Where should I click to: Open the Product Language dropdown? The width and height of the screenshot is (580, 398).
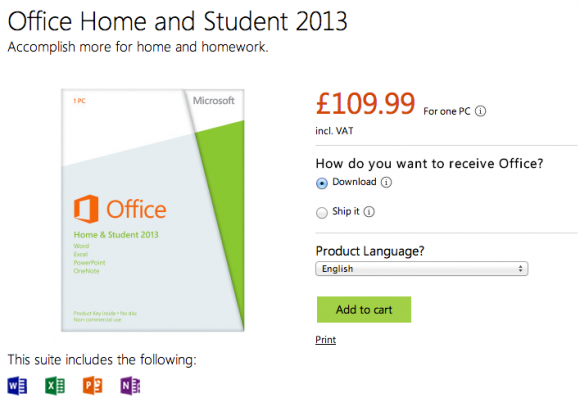(x=422, y=269)
